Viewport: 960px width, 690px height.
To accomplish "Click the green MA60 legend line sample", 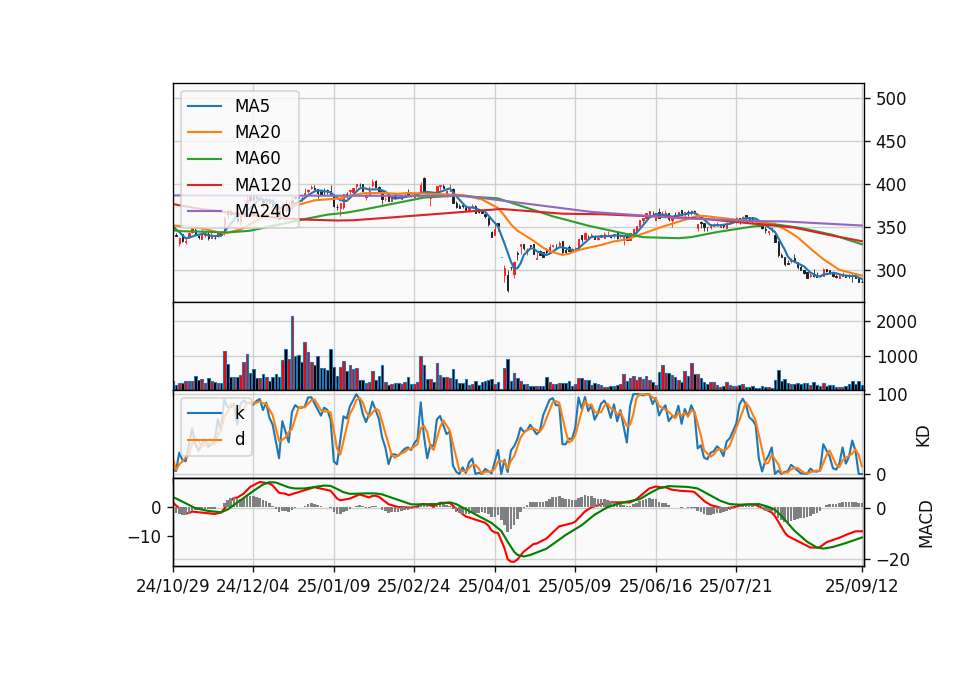I will click(x=204, y=159).
